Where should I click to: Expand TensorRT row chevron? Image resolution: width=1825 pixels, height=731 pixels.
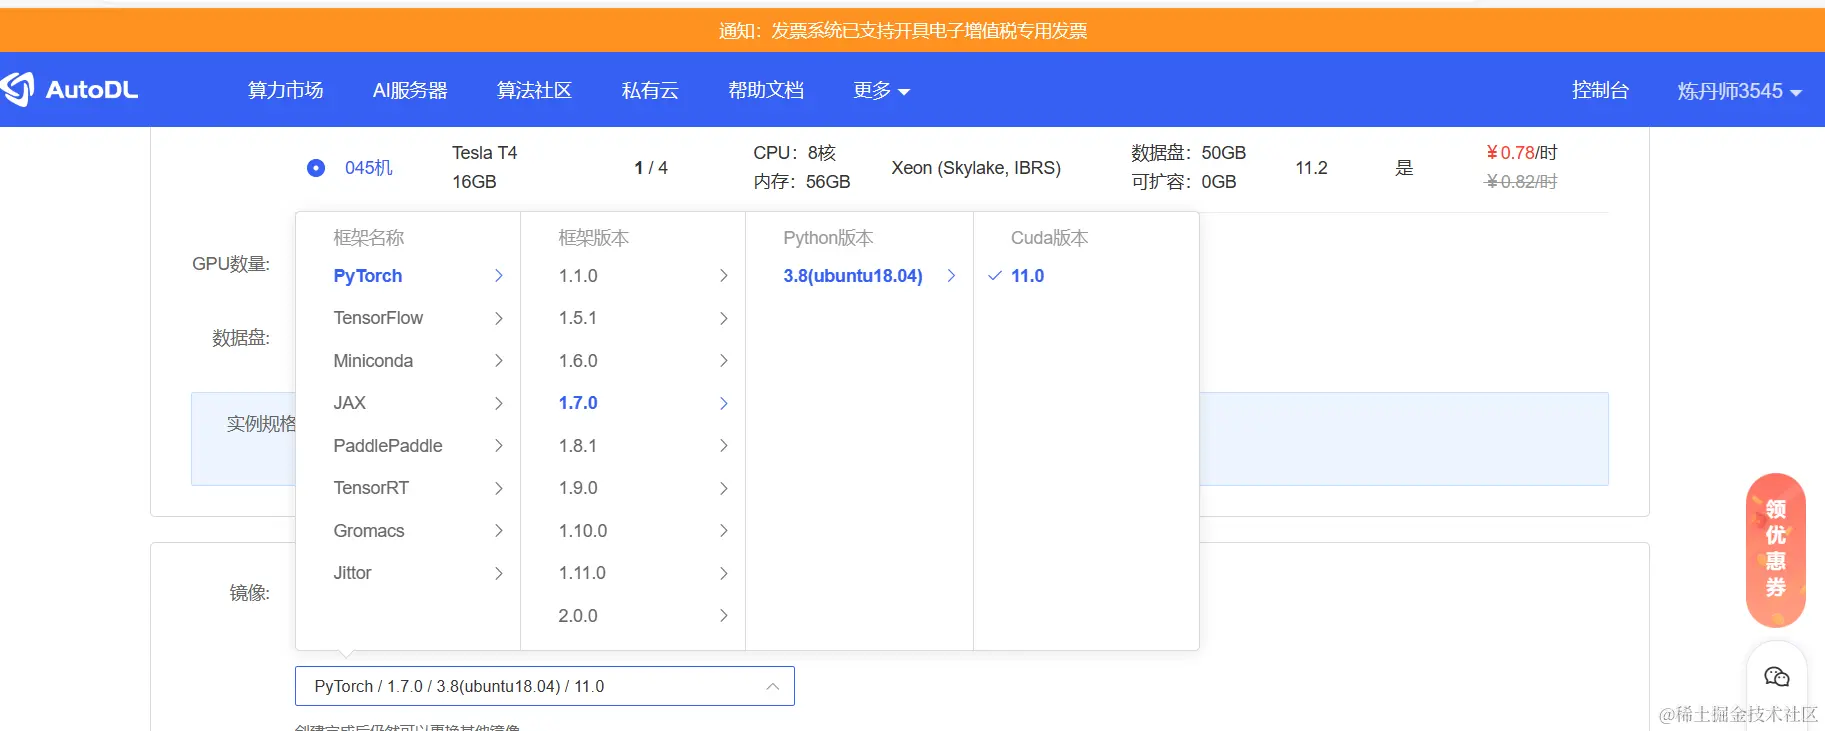tap(499, 488)
